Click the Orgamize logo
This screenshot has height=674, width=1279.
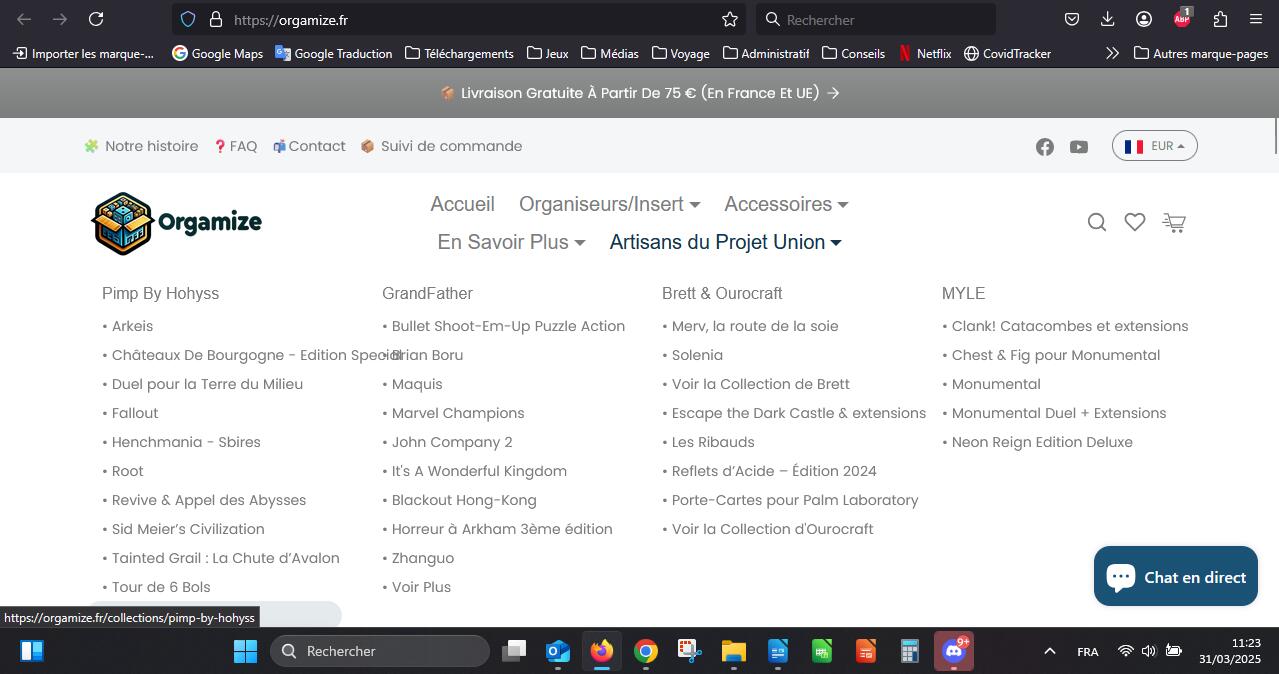point(177,223)
